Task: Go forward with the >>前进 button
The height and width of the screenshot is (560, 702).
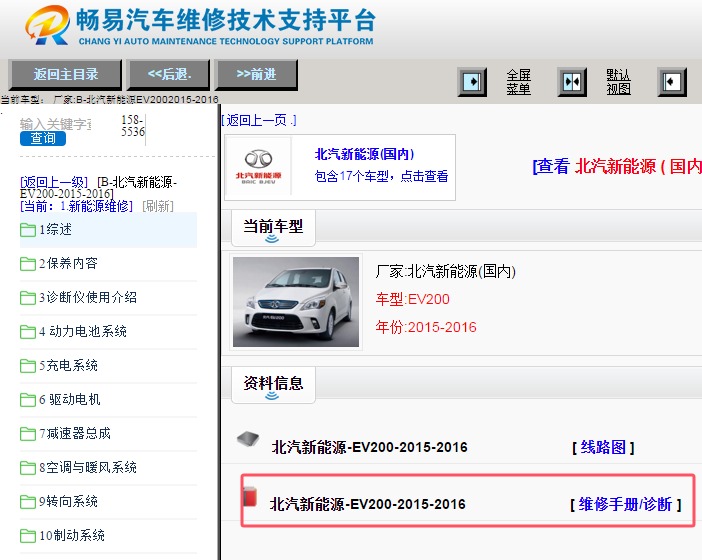Action: pyautogui.click(x=256, y=74)
